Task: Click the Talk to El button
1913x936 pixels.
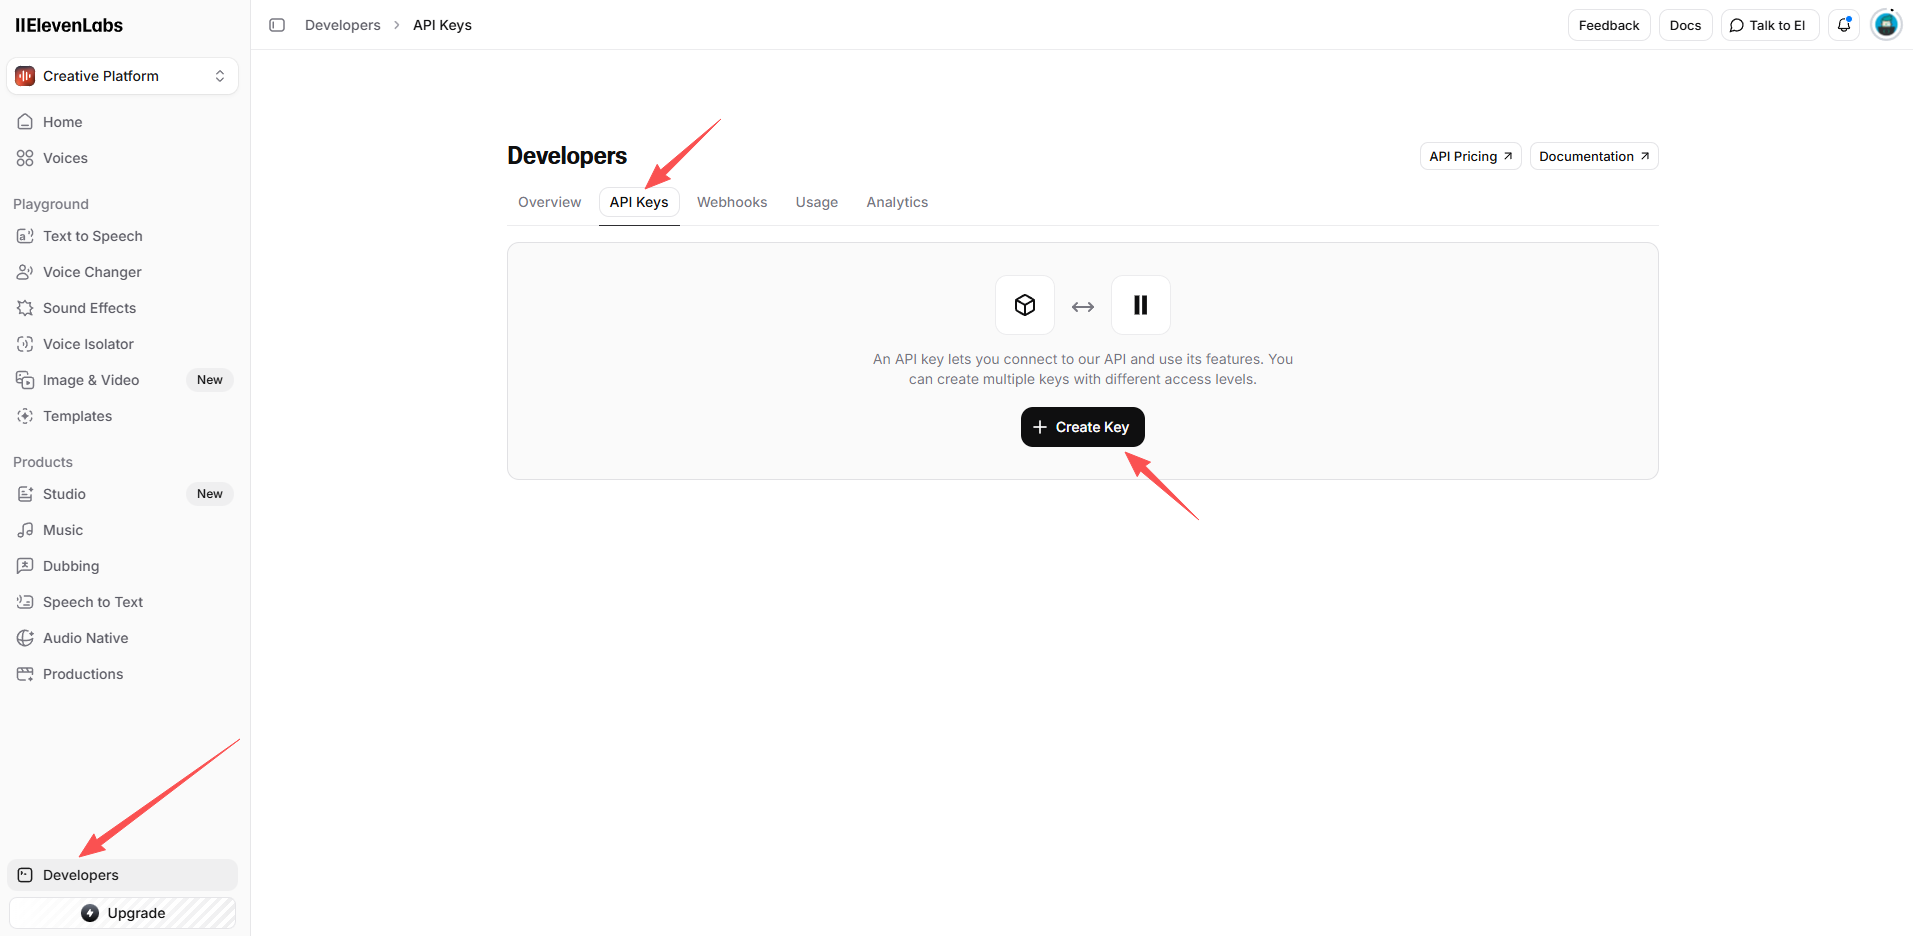Action: 1768,25
